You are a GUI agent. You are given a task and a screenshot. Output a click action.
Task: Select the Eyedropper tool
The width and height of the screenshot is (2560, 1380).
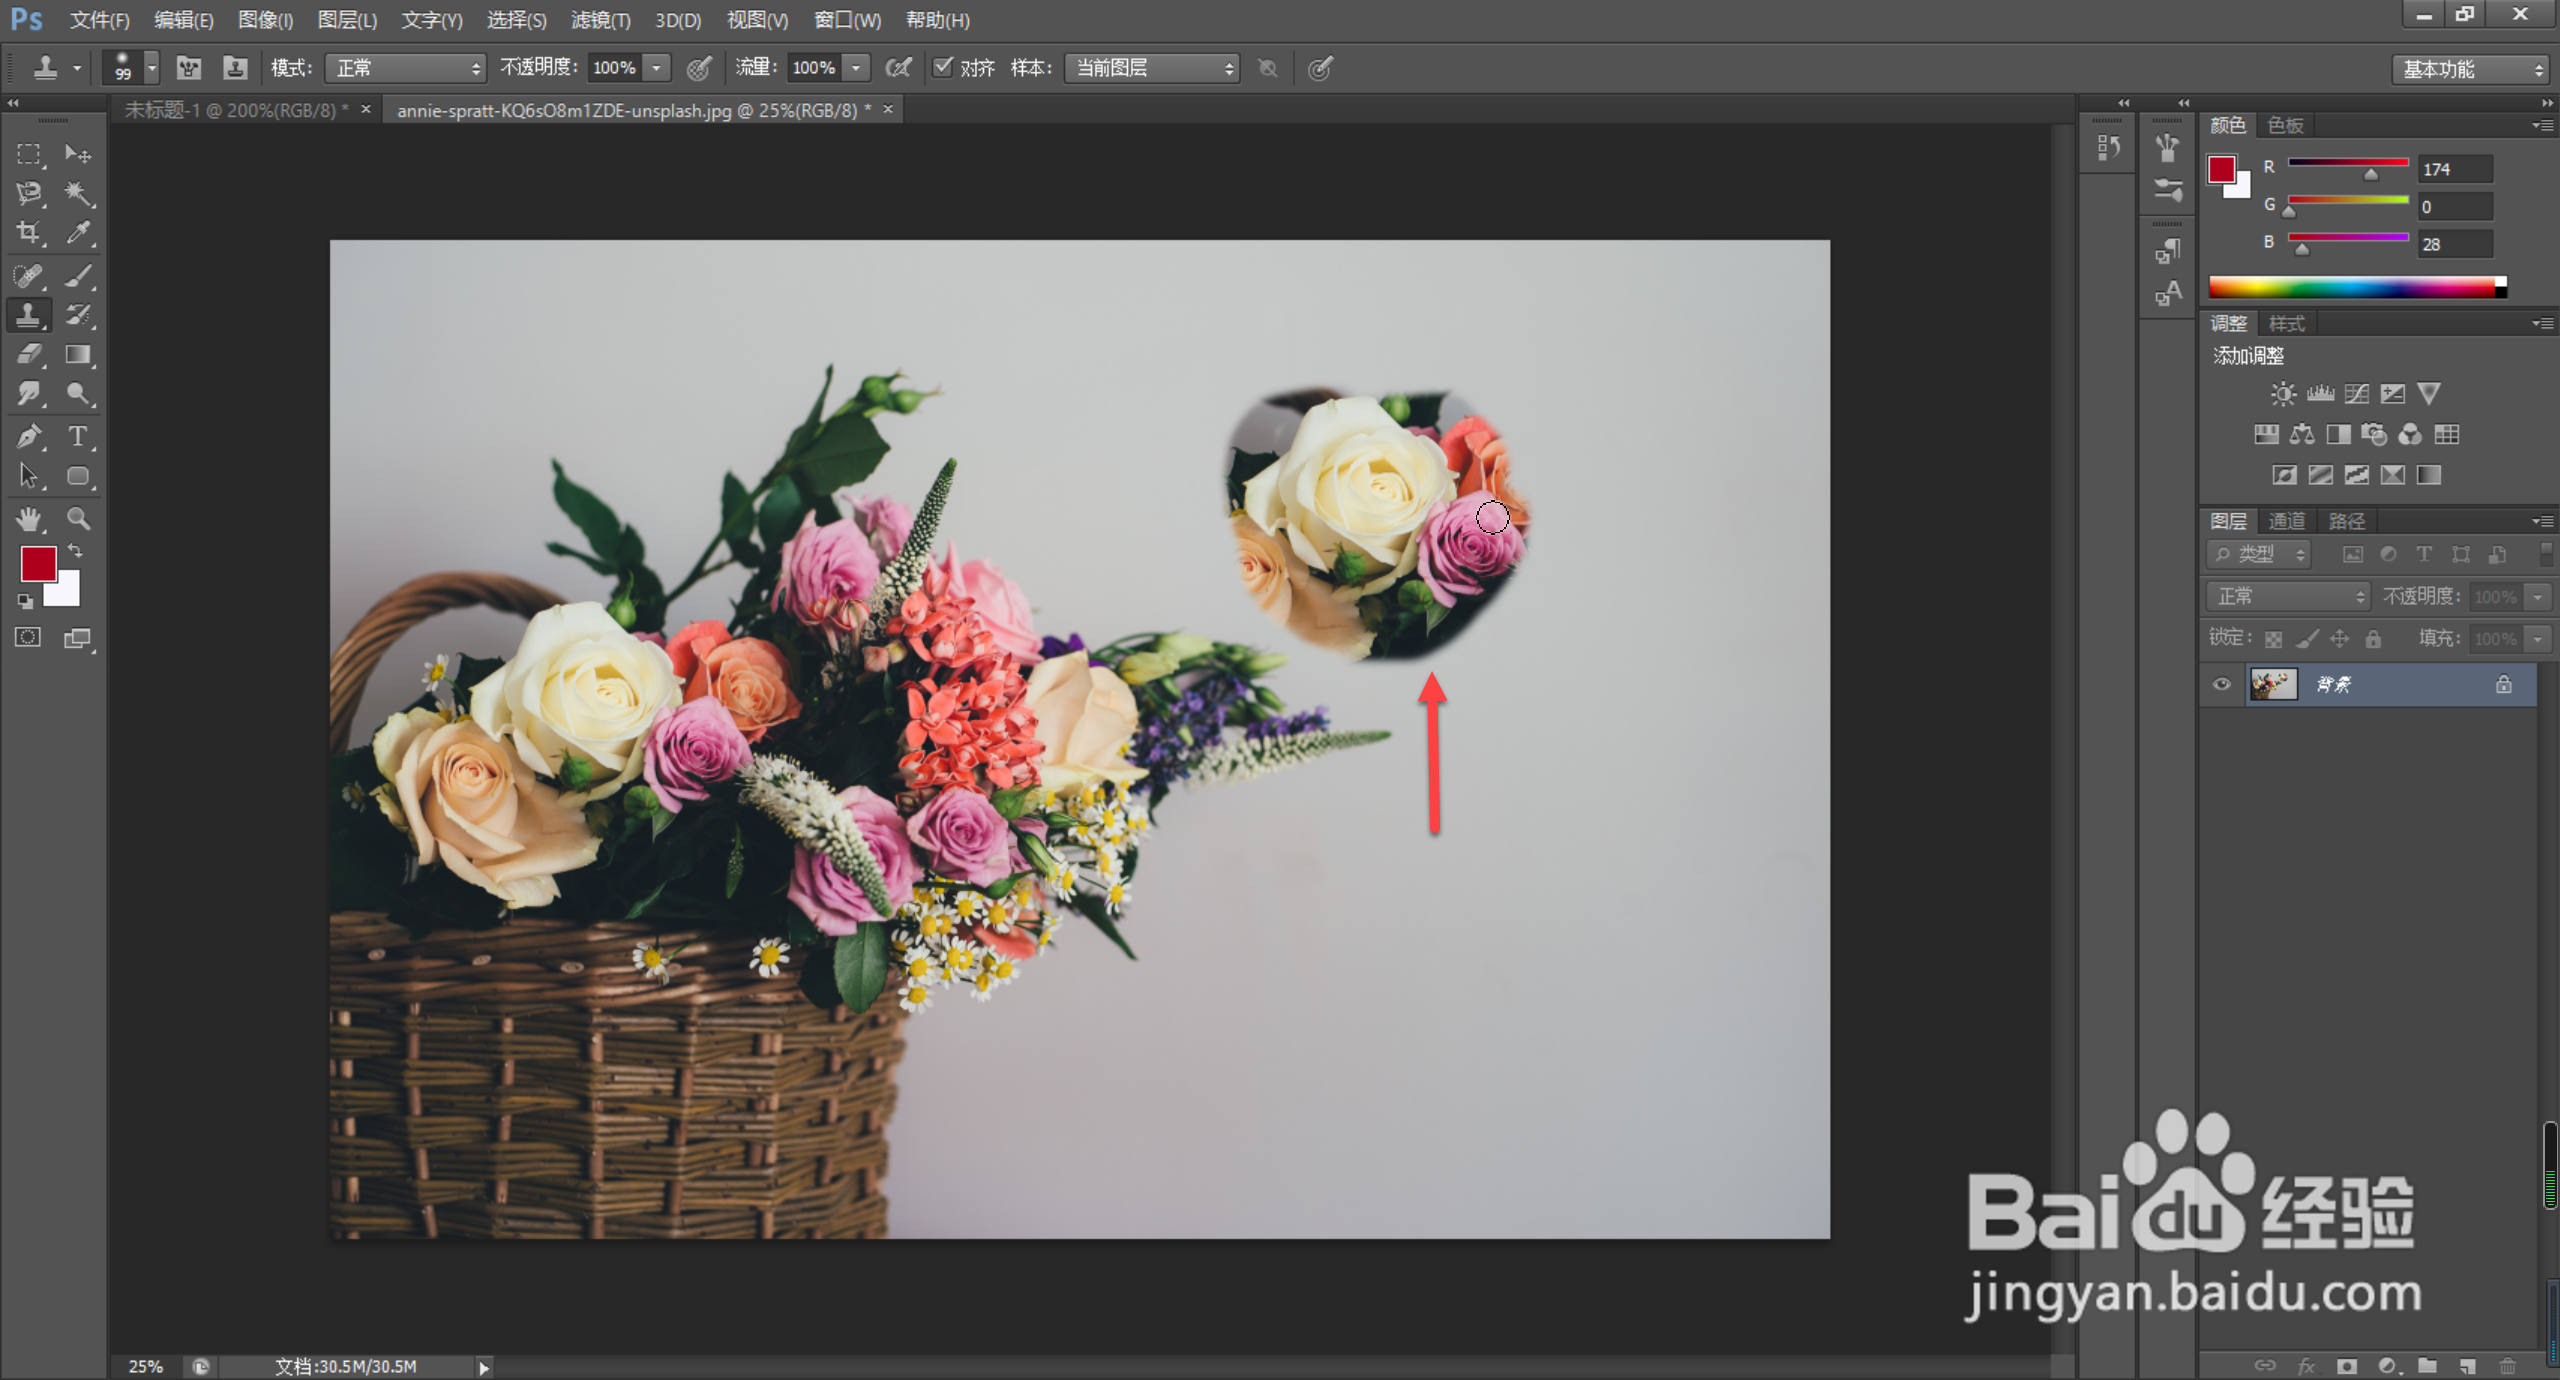[78, 233]
